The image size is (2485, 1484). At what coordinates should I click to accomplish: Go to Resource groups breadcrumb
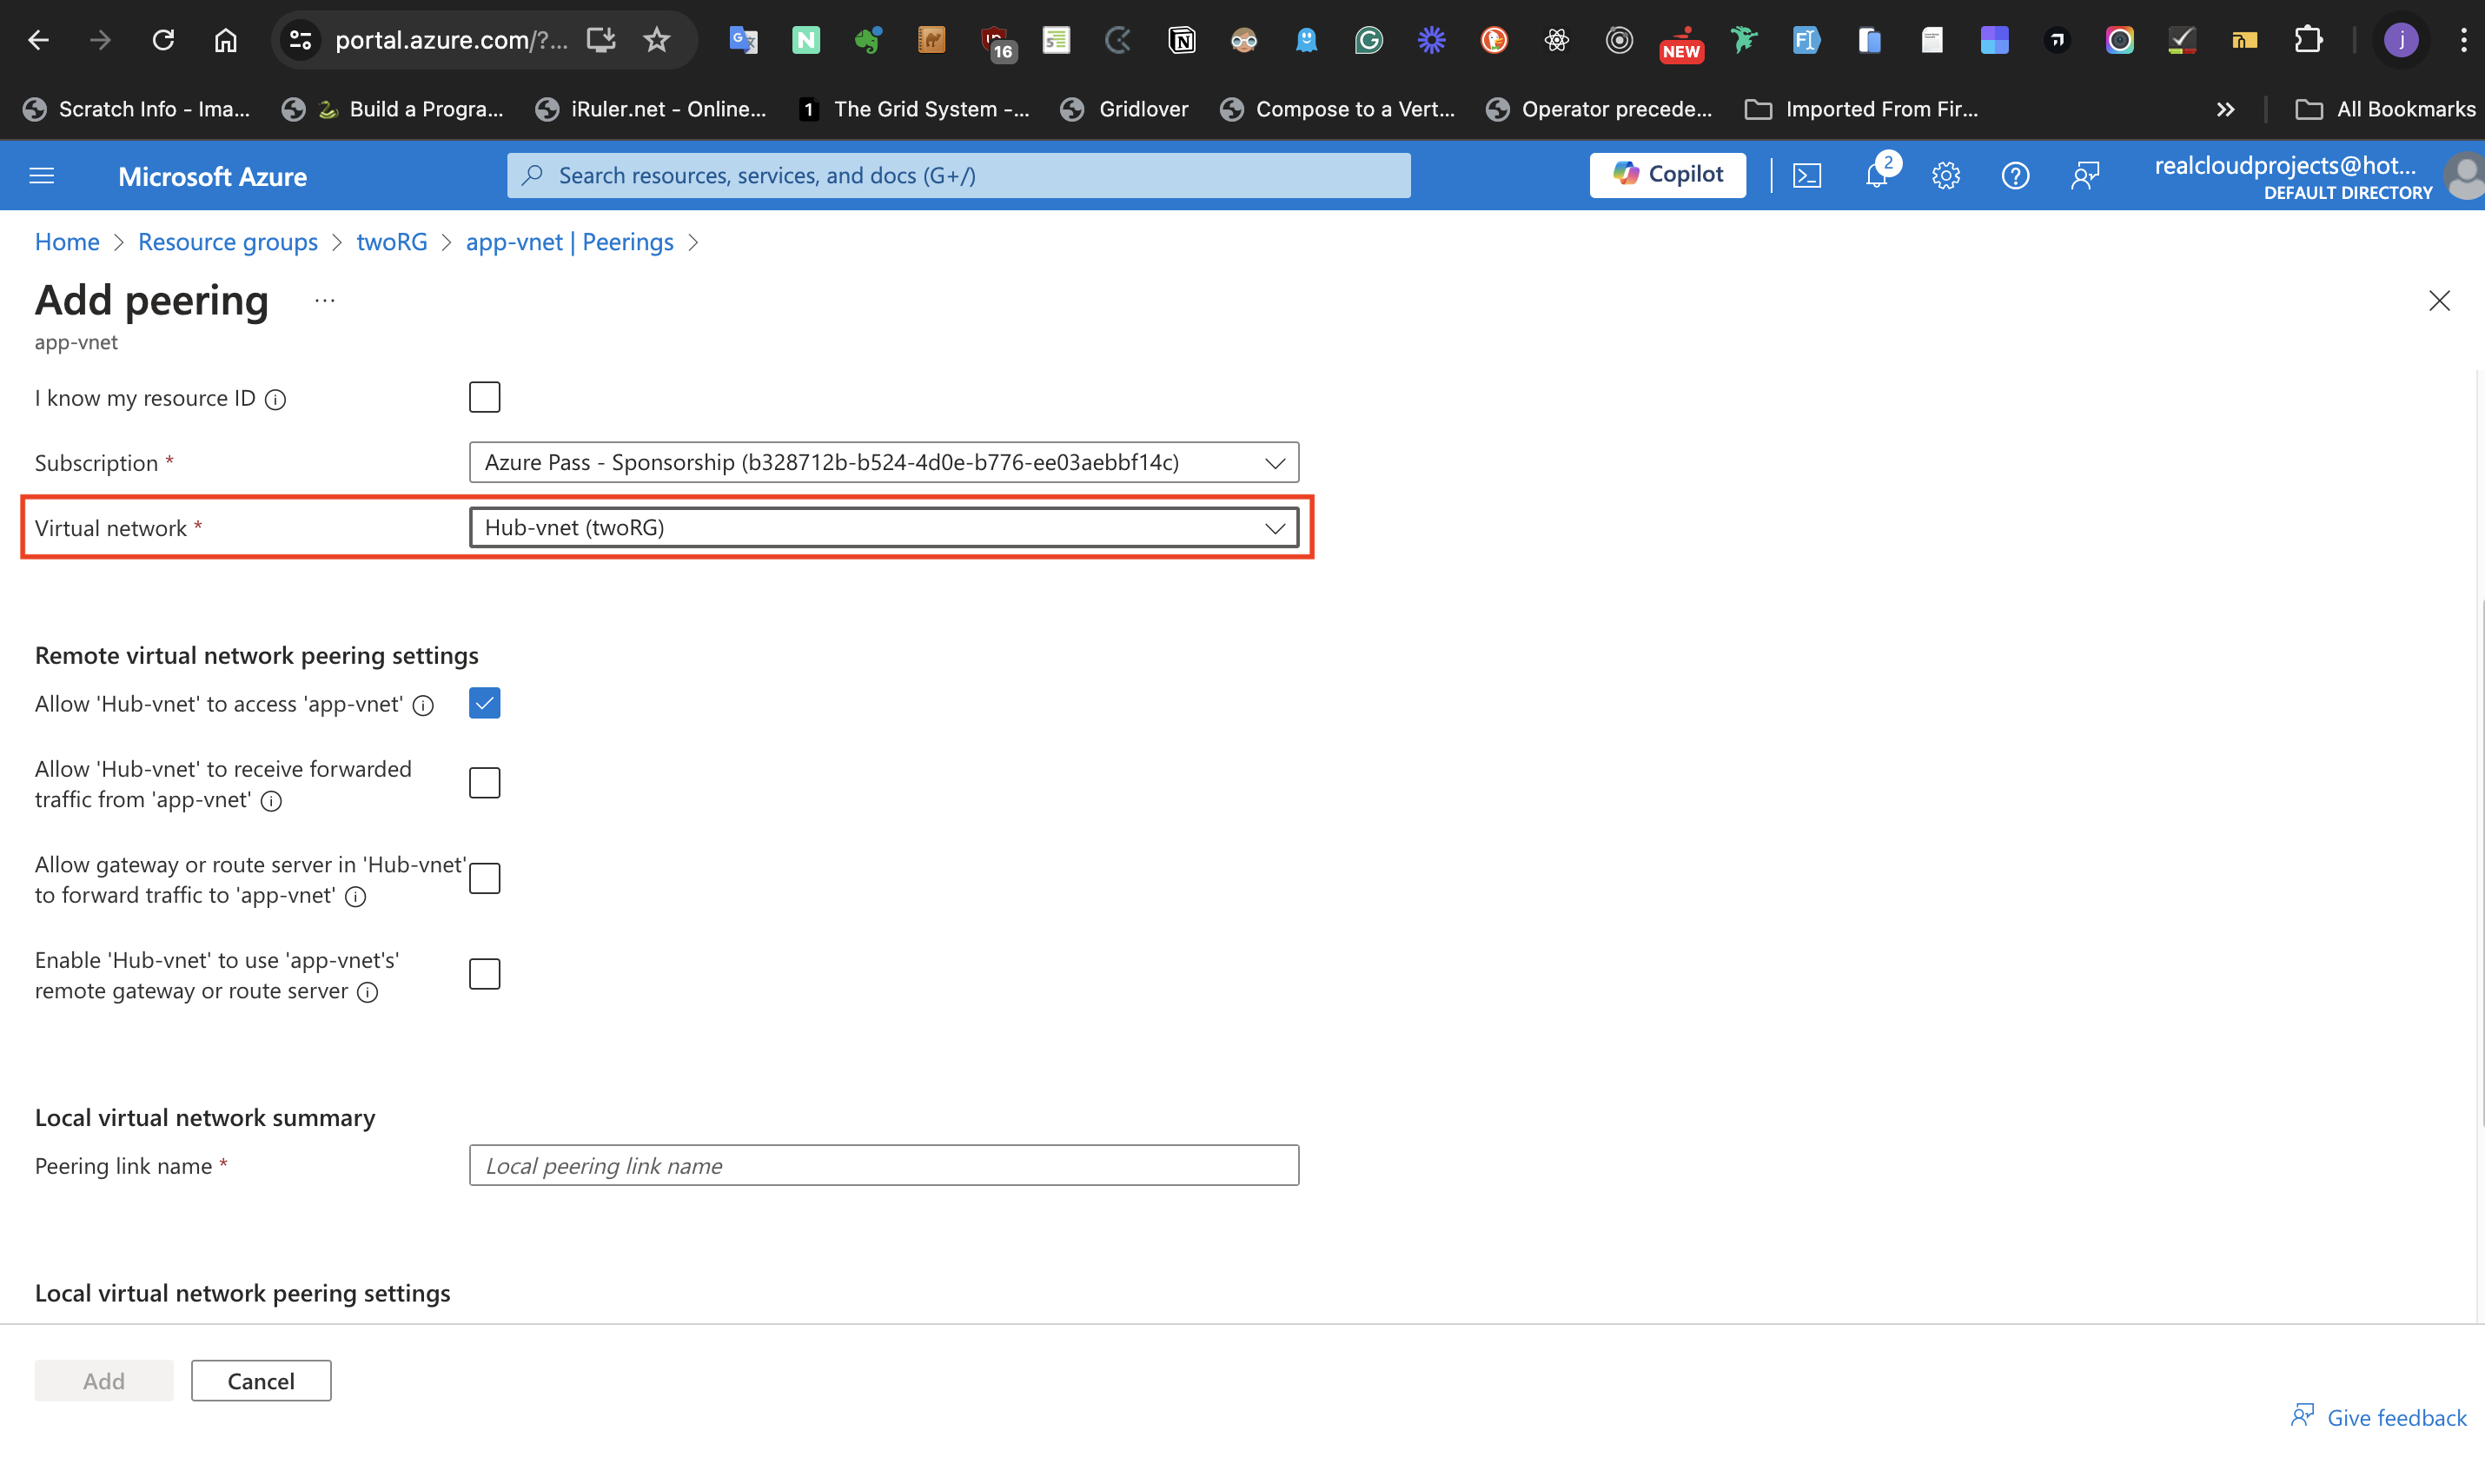click(228, 241)
